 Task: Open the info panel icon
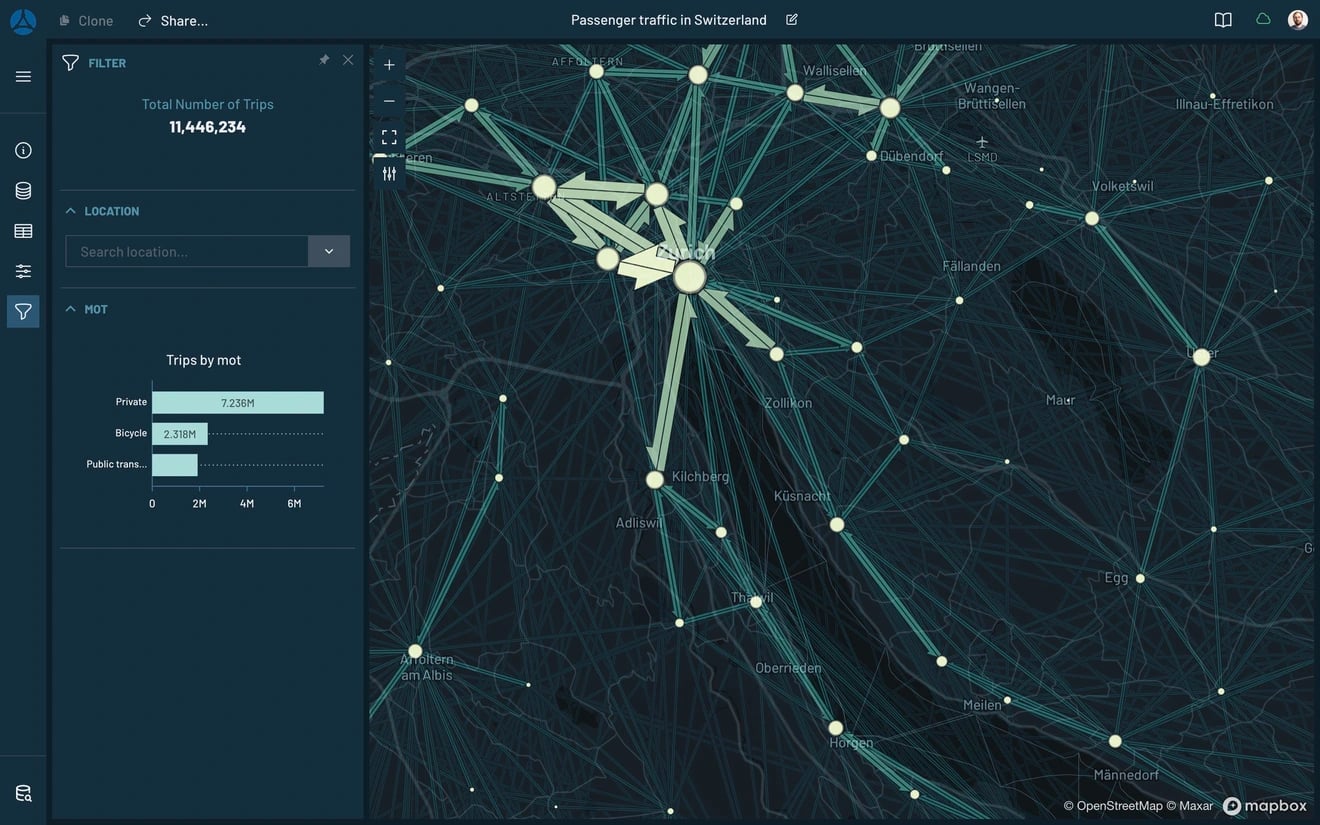[23, 150]
